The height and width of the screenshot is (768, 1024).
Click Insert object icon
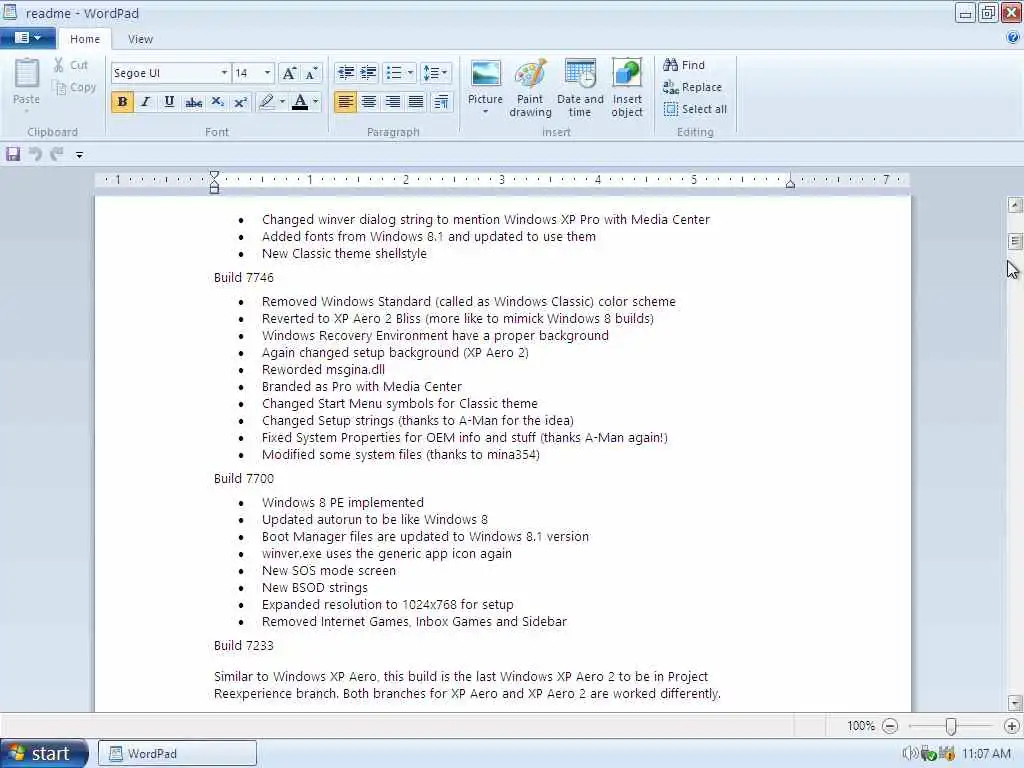pyautogui.click(x=627, y=74)
